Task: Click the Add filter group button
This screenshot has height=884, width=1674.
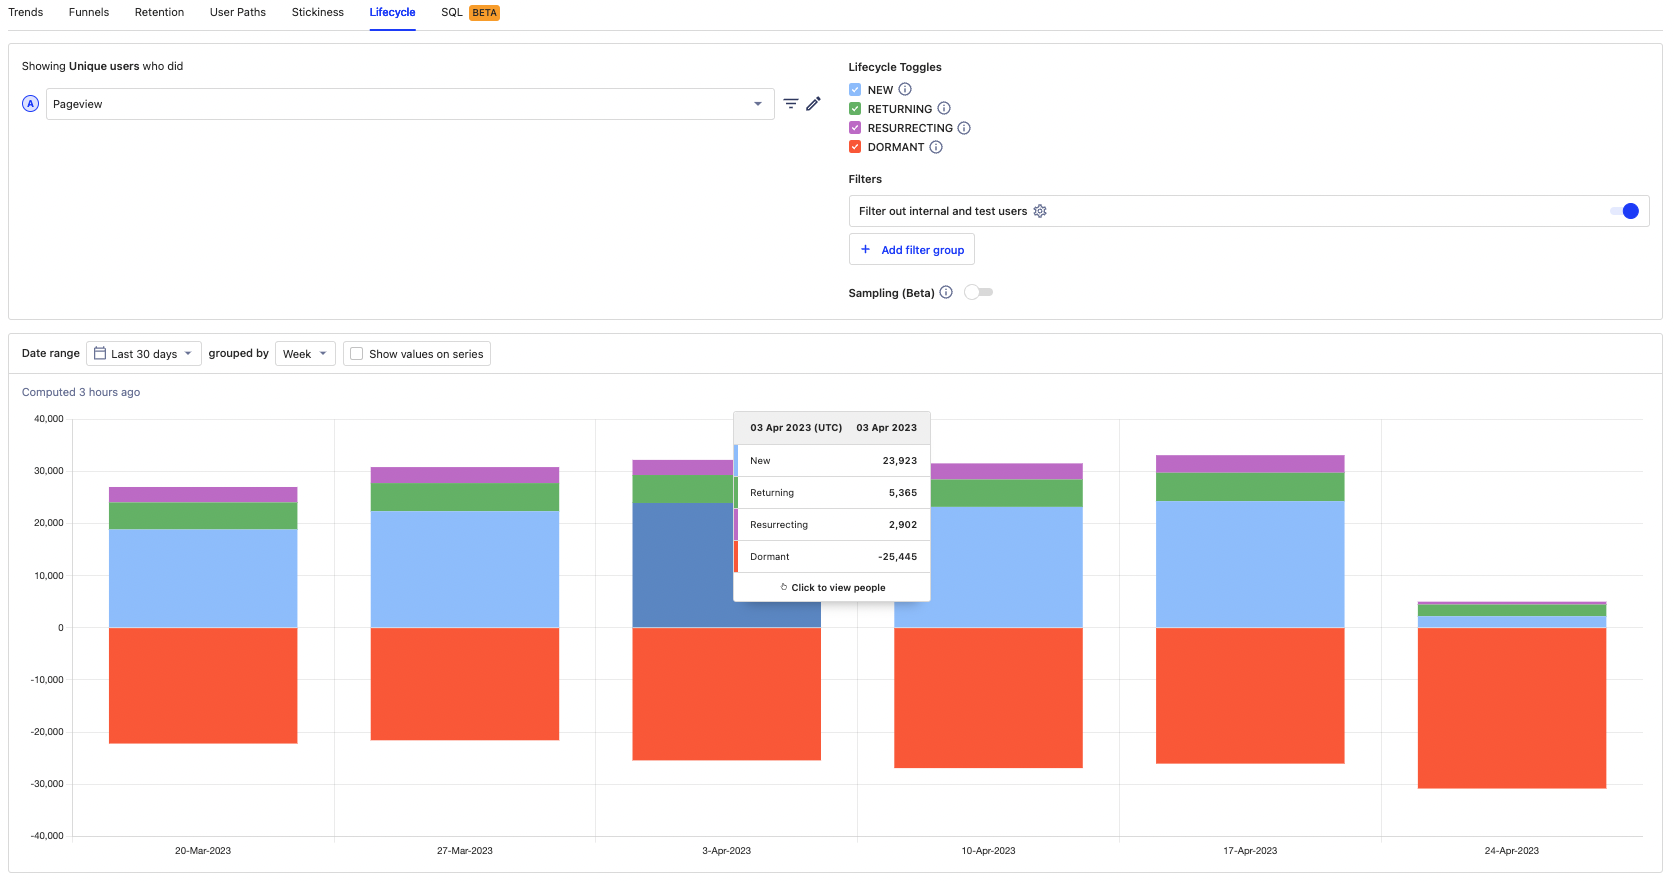Action: (912, 250)
